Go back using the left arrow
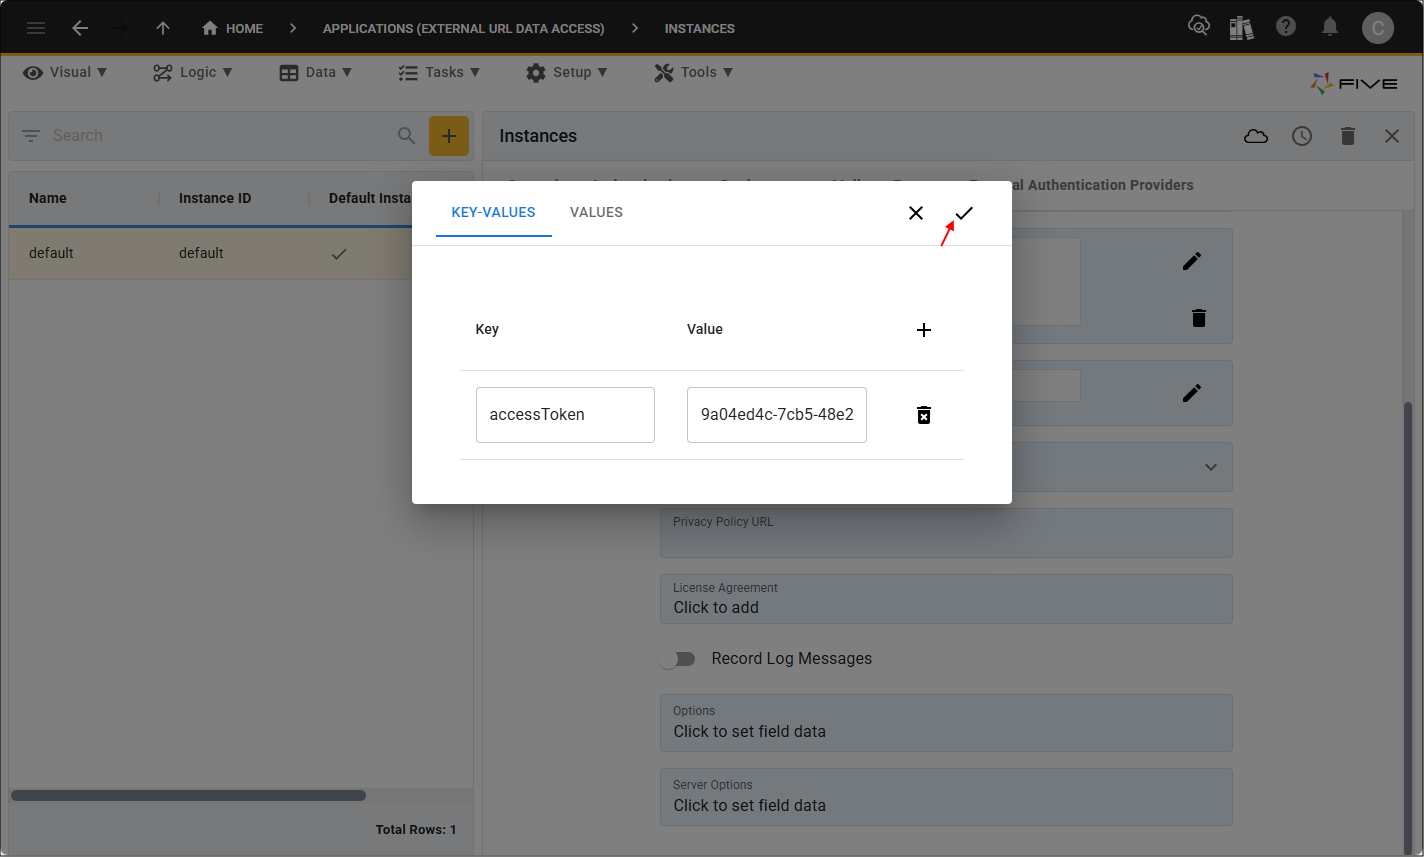The width and height of the screenshot is (1424, 857). [80, 28]
